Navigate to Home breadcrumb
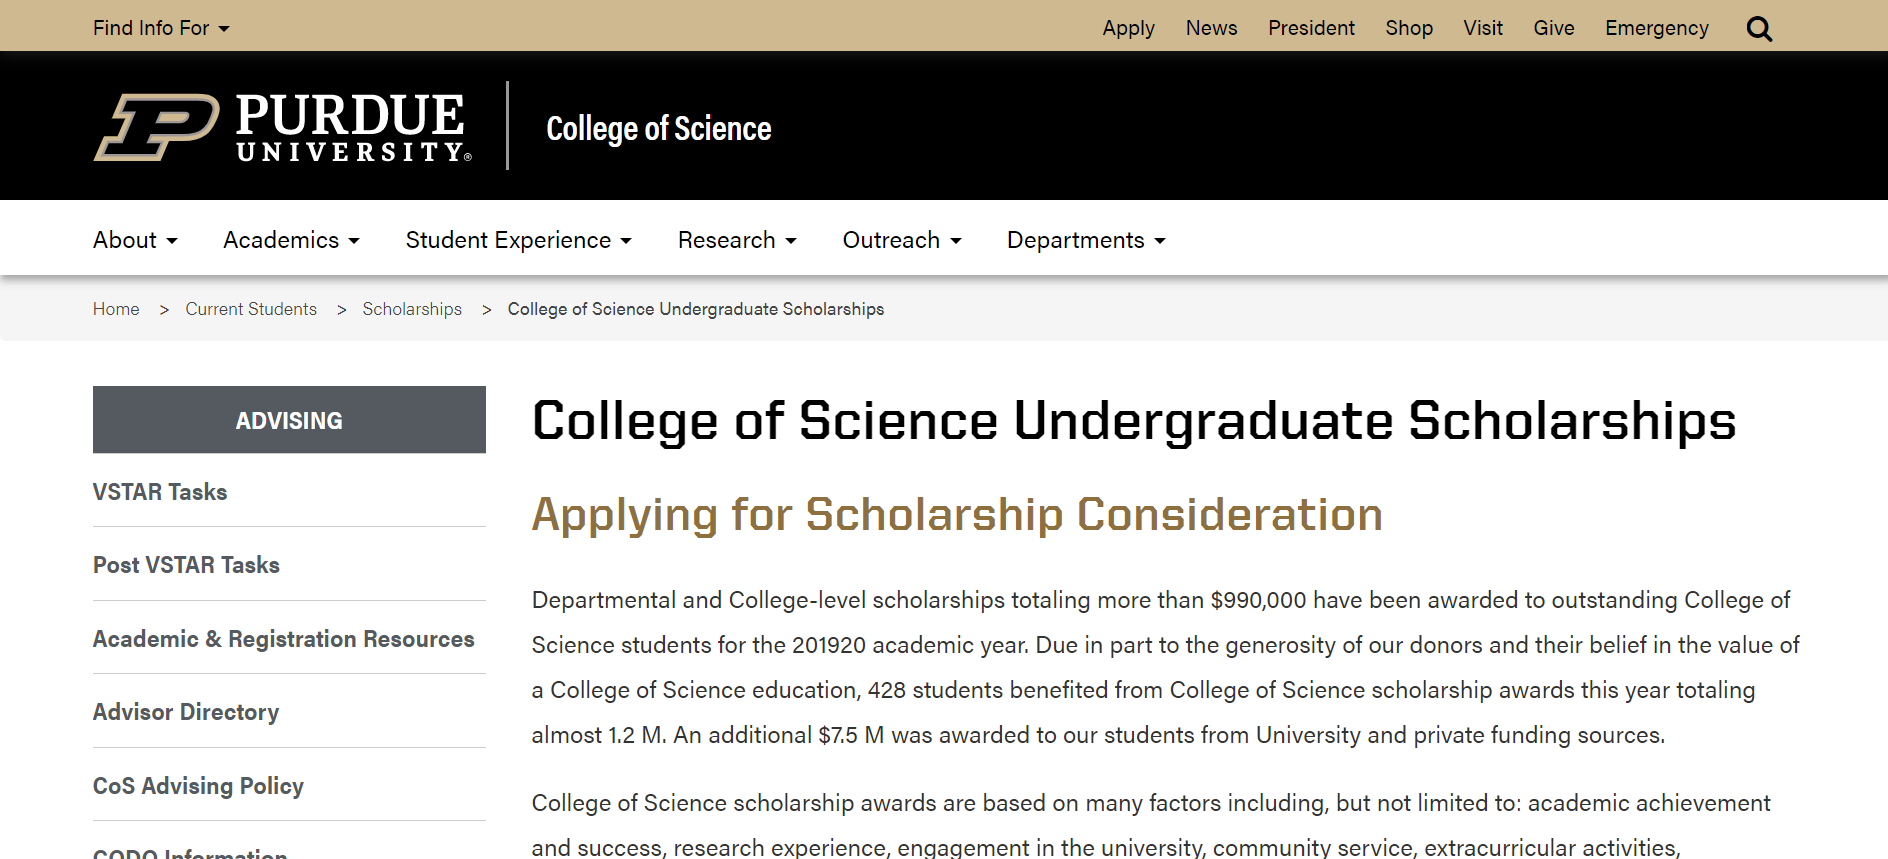Screen dimensions: 1888x859 (x=116, y=309)
